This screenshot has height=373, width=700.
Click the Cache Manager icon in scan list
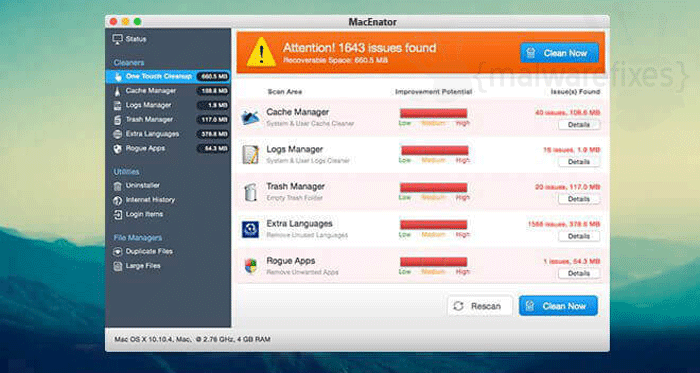[x=250, y=117]
